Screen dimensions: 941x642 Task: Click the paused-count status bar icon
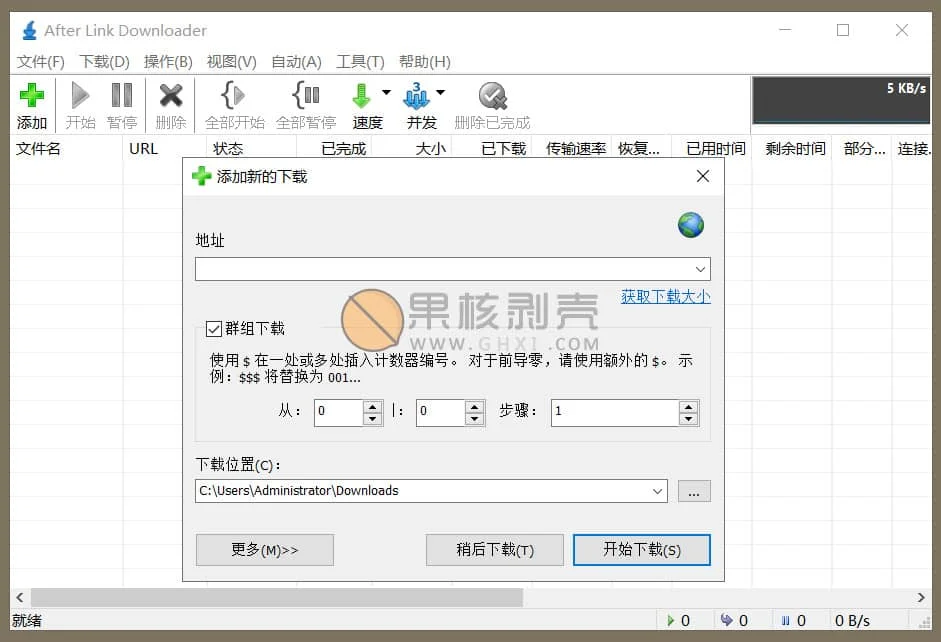[786, 620]
